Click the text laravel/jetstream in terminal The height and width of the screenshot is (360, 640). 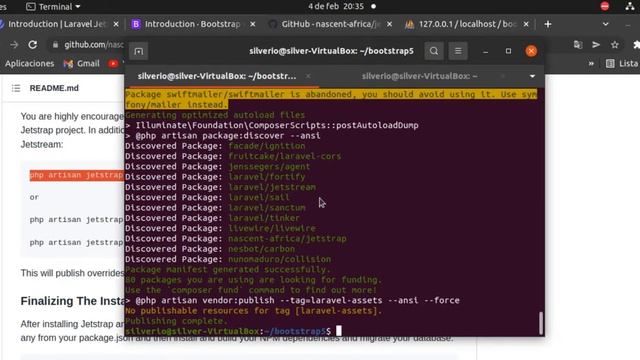(x=272, y=187)
